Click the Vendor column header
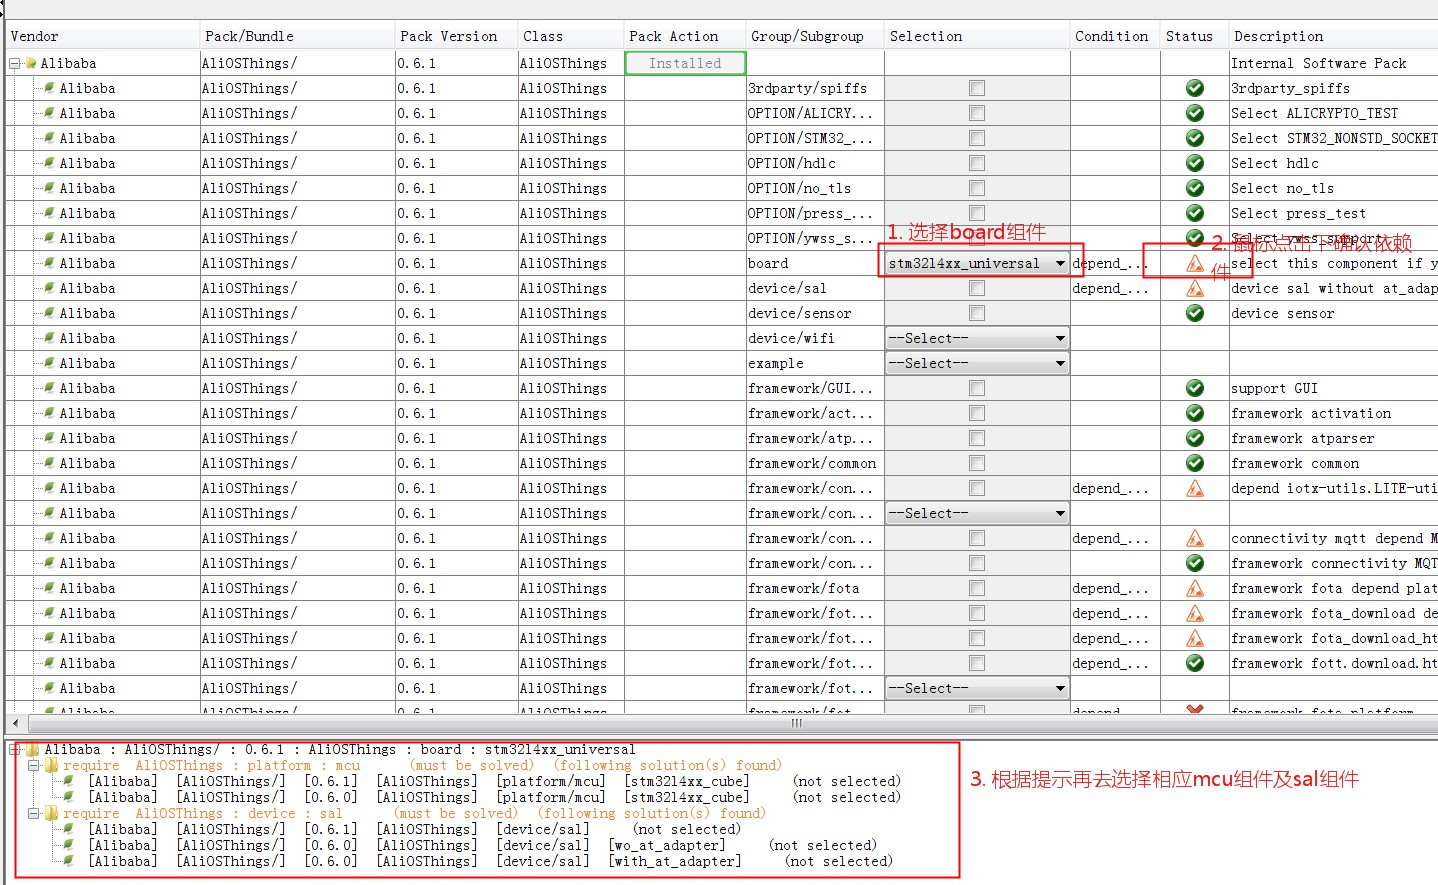The width and height of the screenshot is (1438, 885). point(102,36)
